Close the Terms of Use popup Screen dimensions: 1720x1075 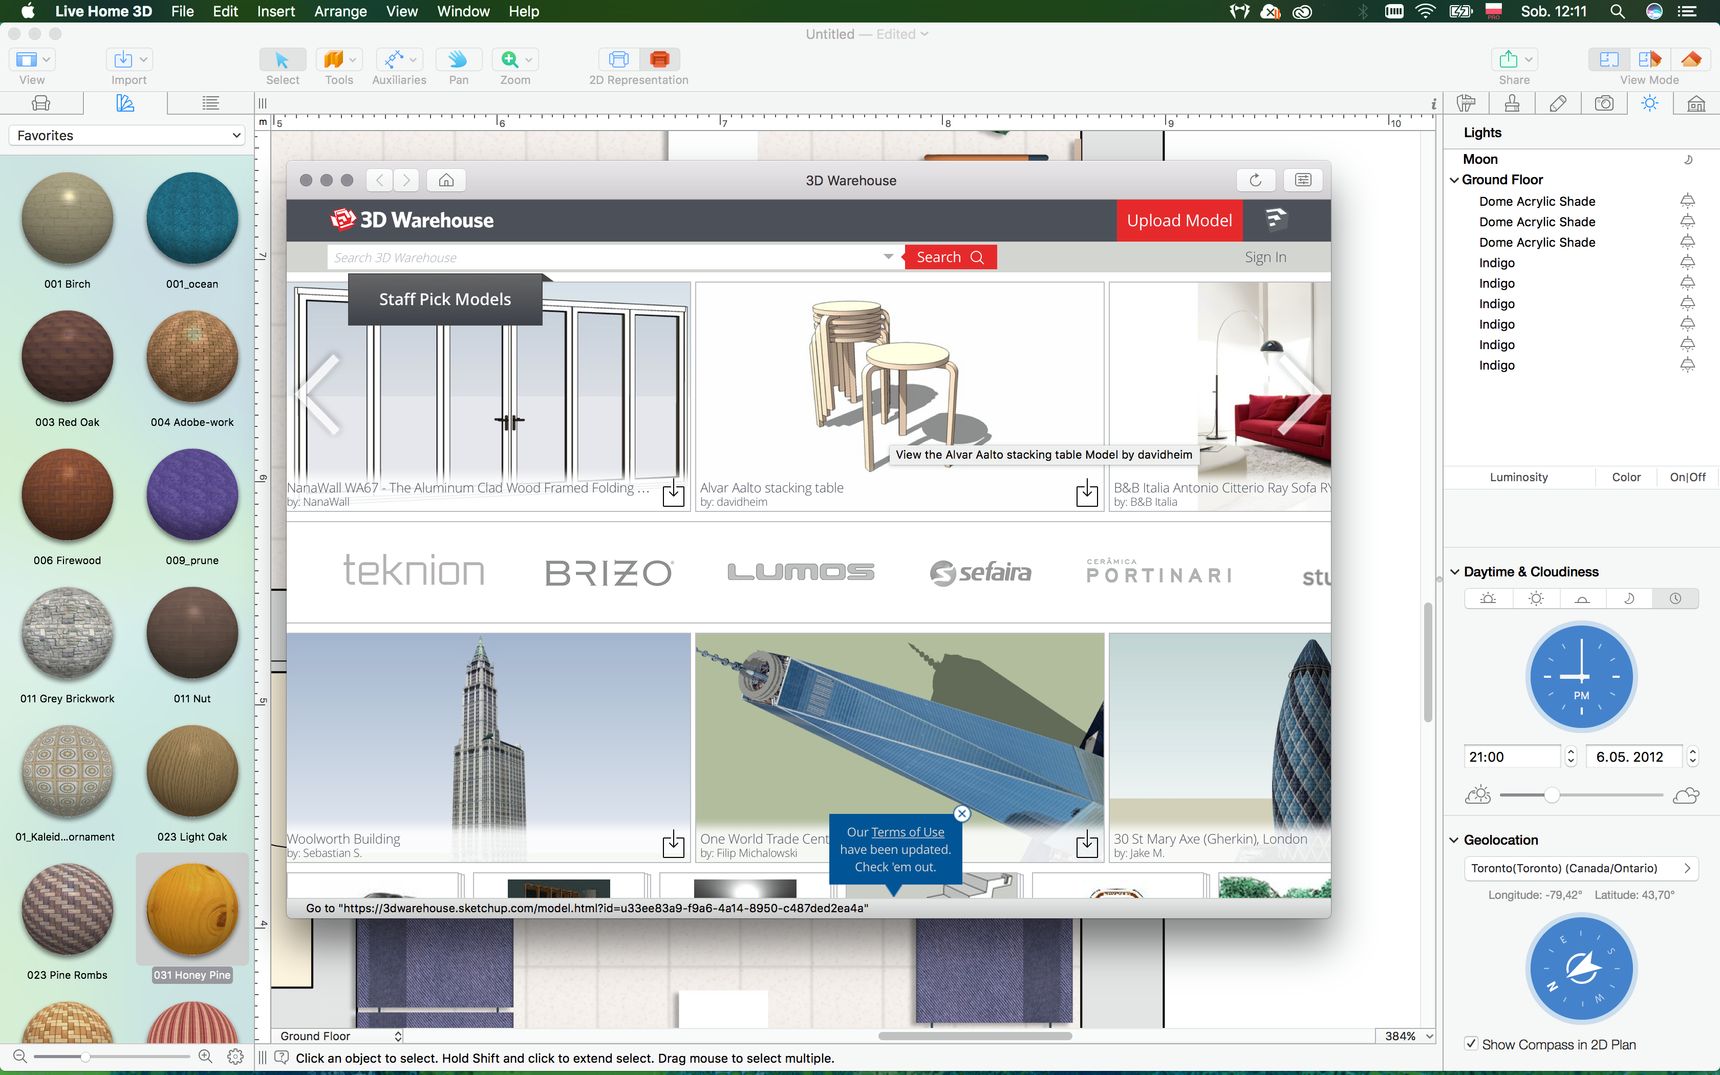point(962,814)
